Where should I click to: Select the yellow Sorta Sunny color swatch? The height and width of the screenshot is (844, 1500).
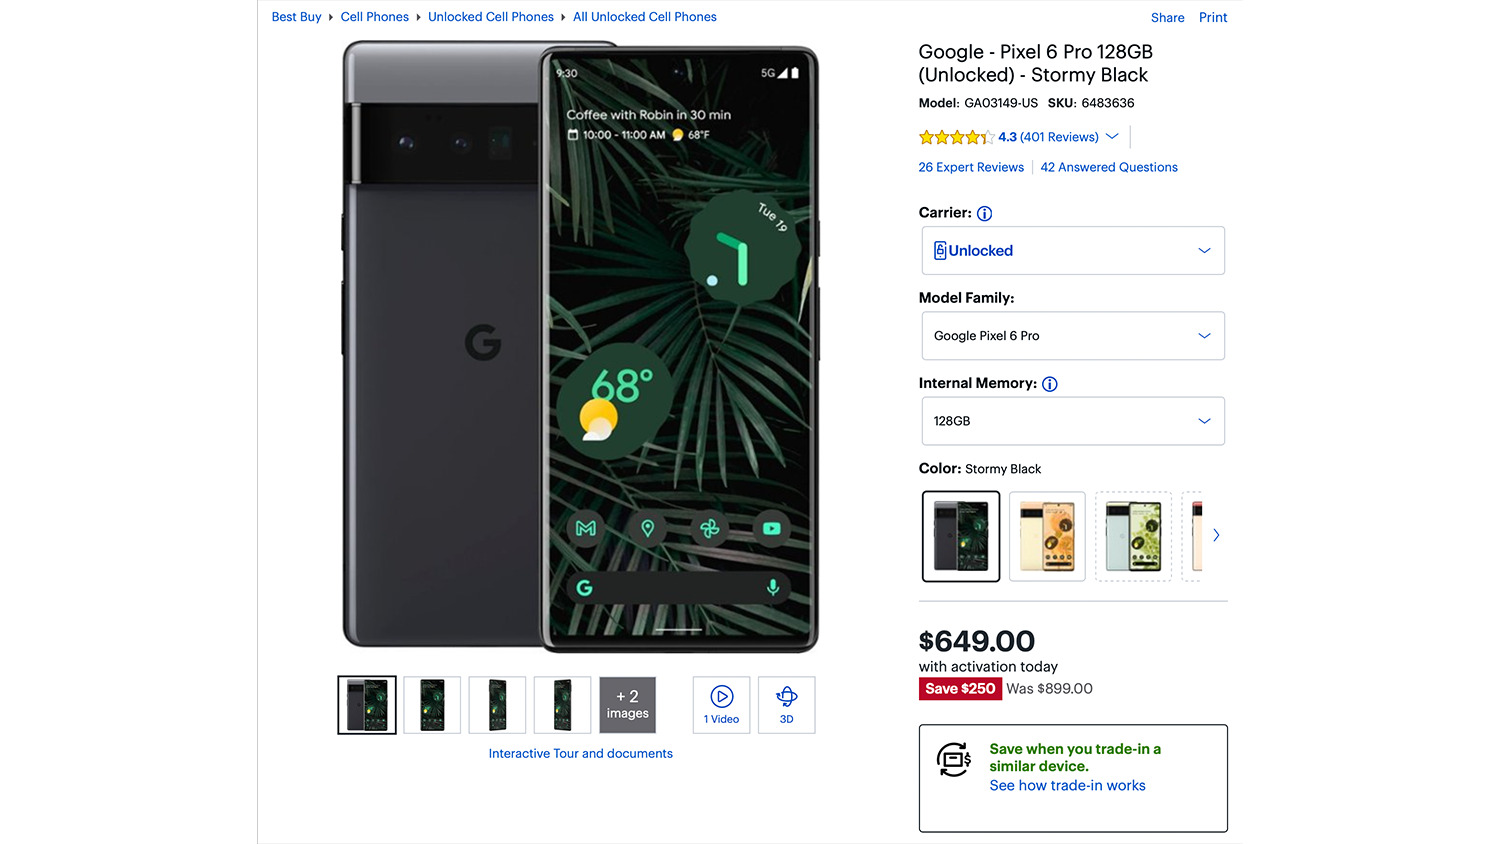1047,536
